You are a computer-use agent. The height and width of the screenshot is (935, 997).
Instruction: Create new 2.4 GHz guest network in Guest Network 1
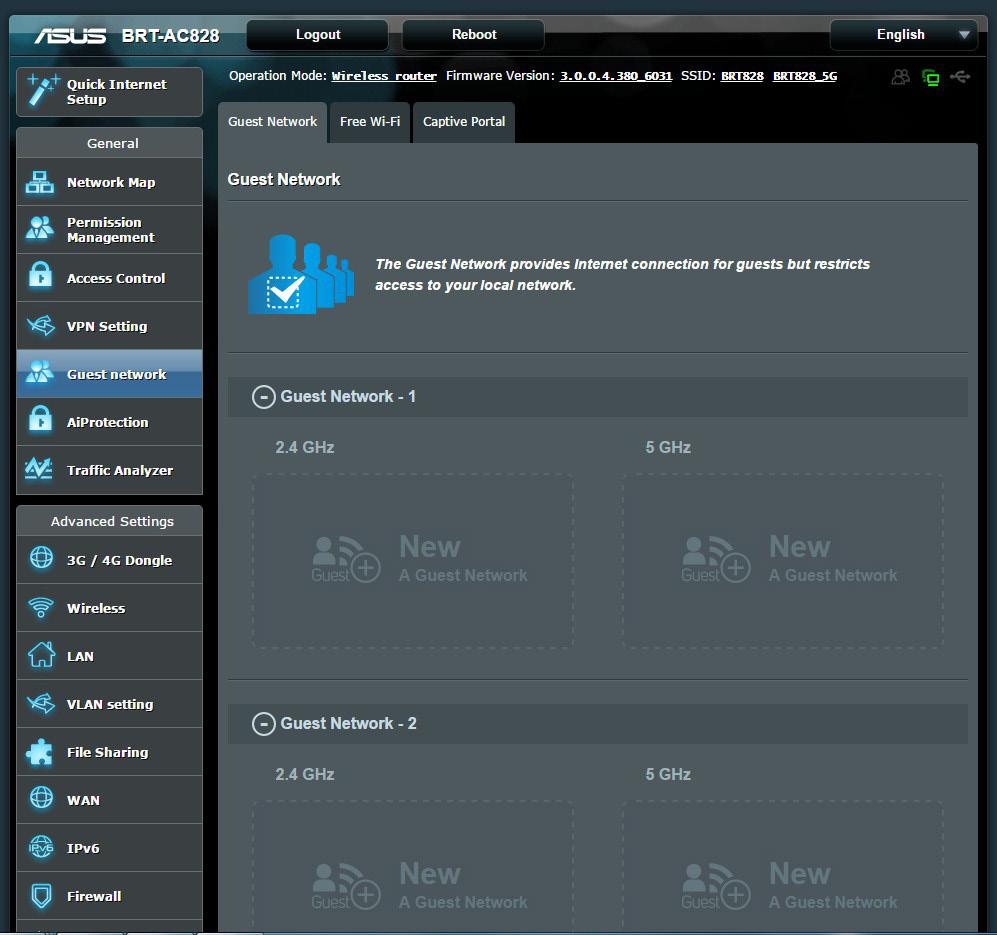pyautogui.click(x=413, y=561)
